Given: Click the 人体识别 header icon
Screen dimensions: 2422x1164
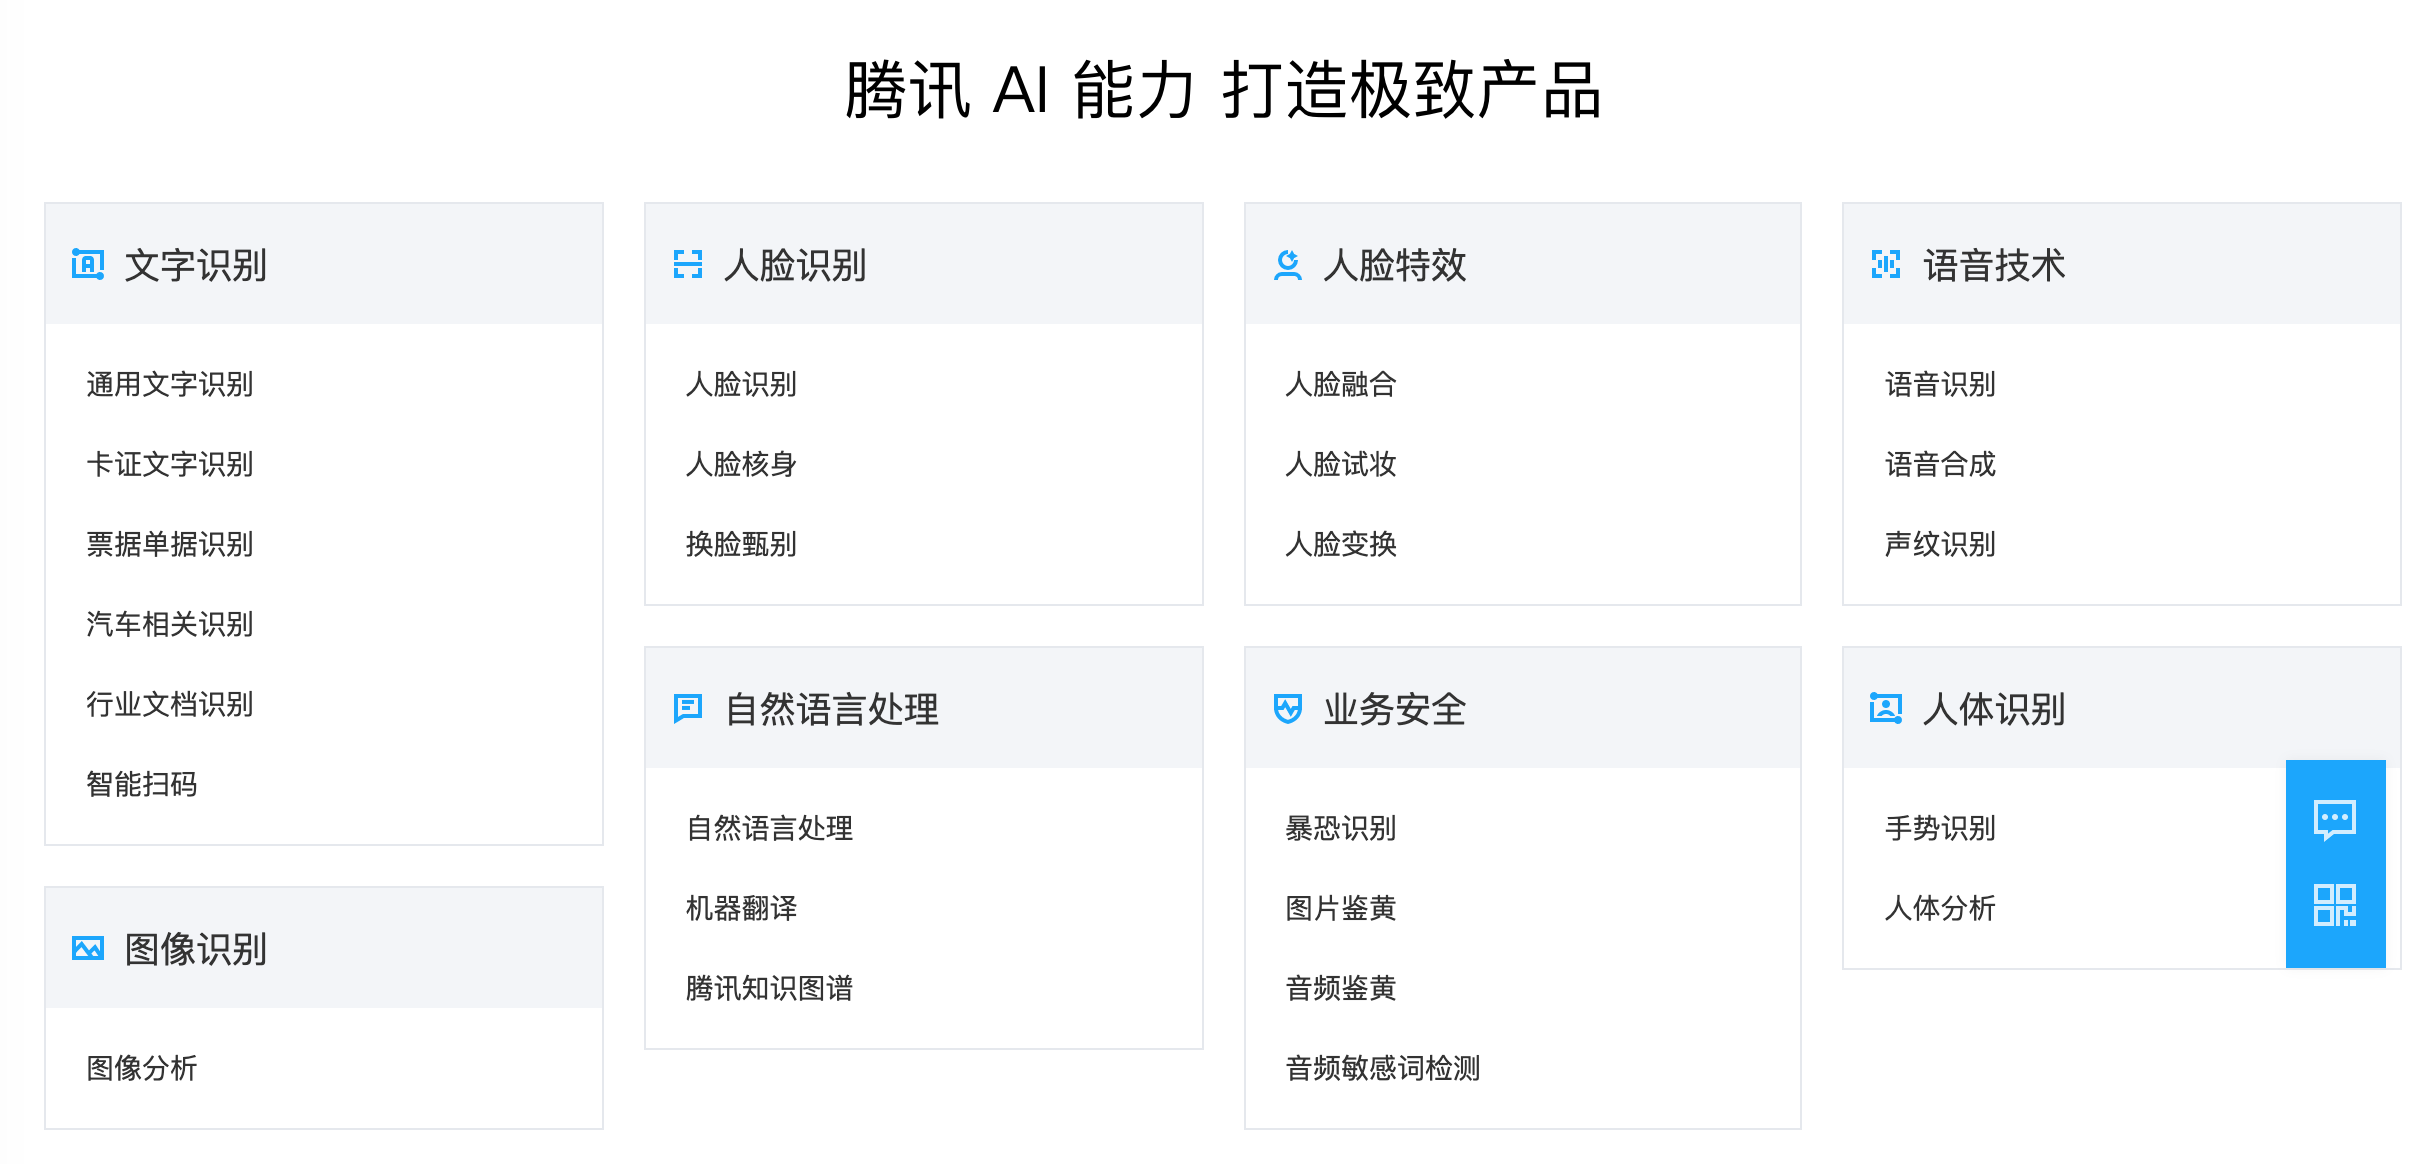Looking at the screenshot, I should (1886, 709).
